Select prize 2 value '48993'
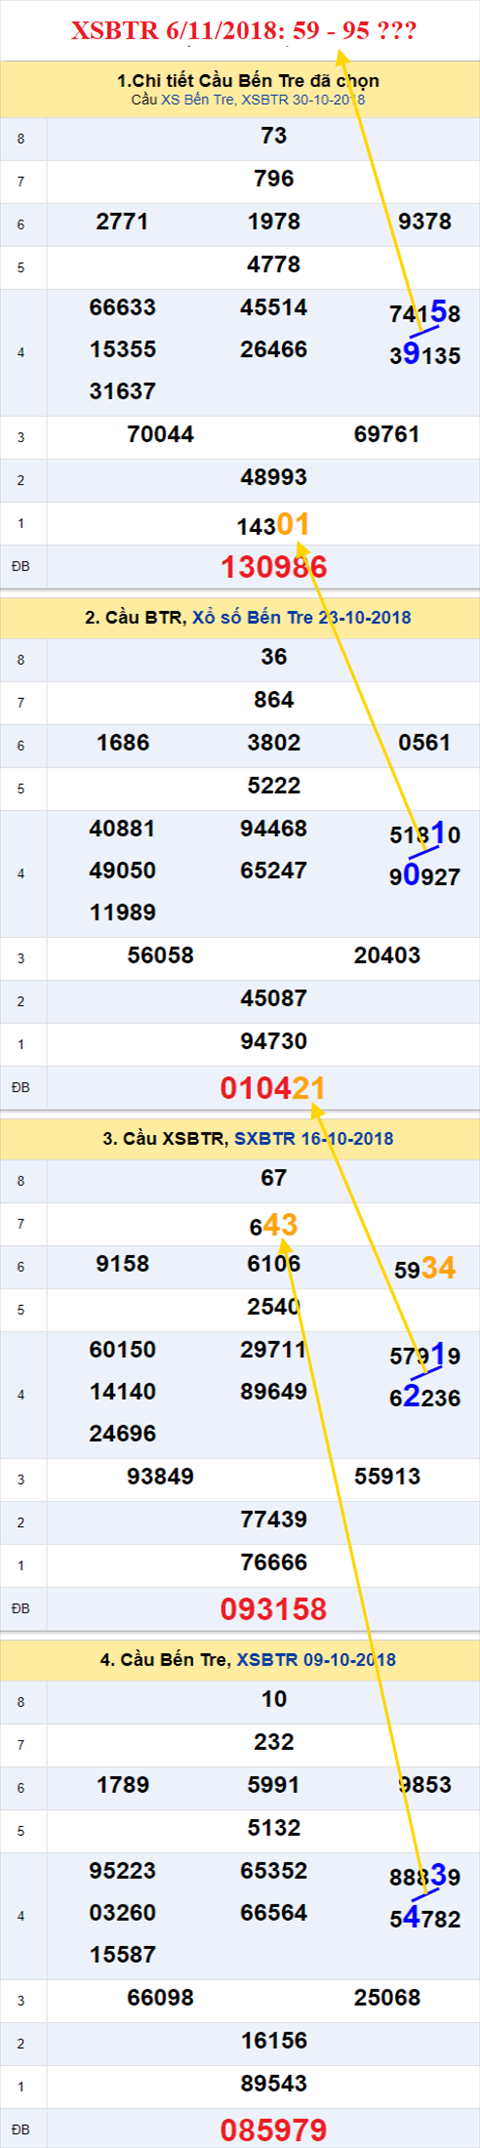 [273, 478]
